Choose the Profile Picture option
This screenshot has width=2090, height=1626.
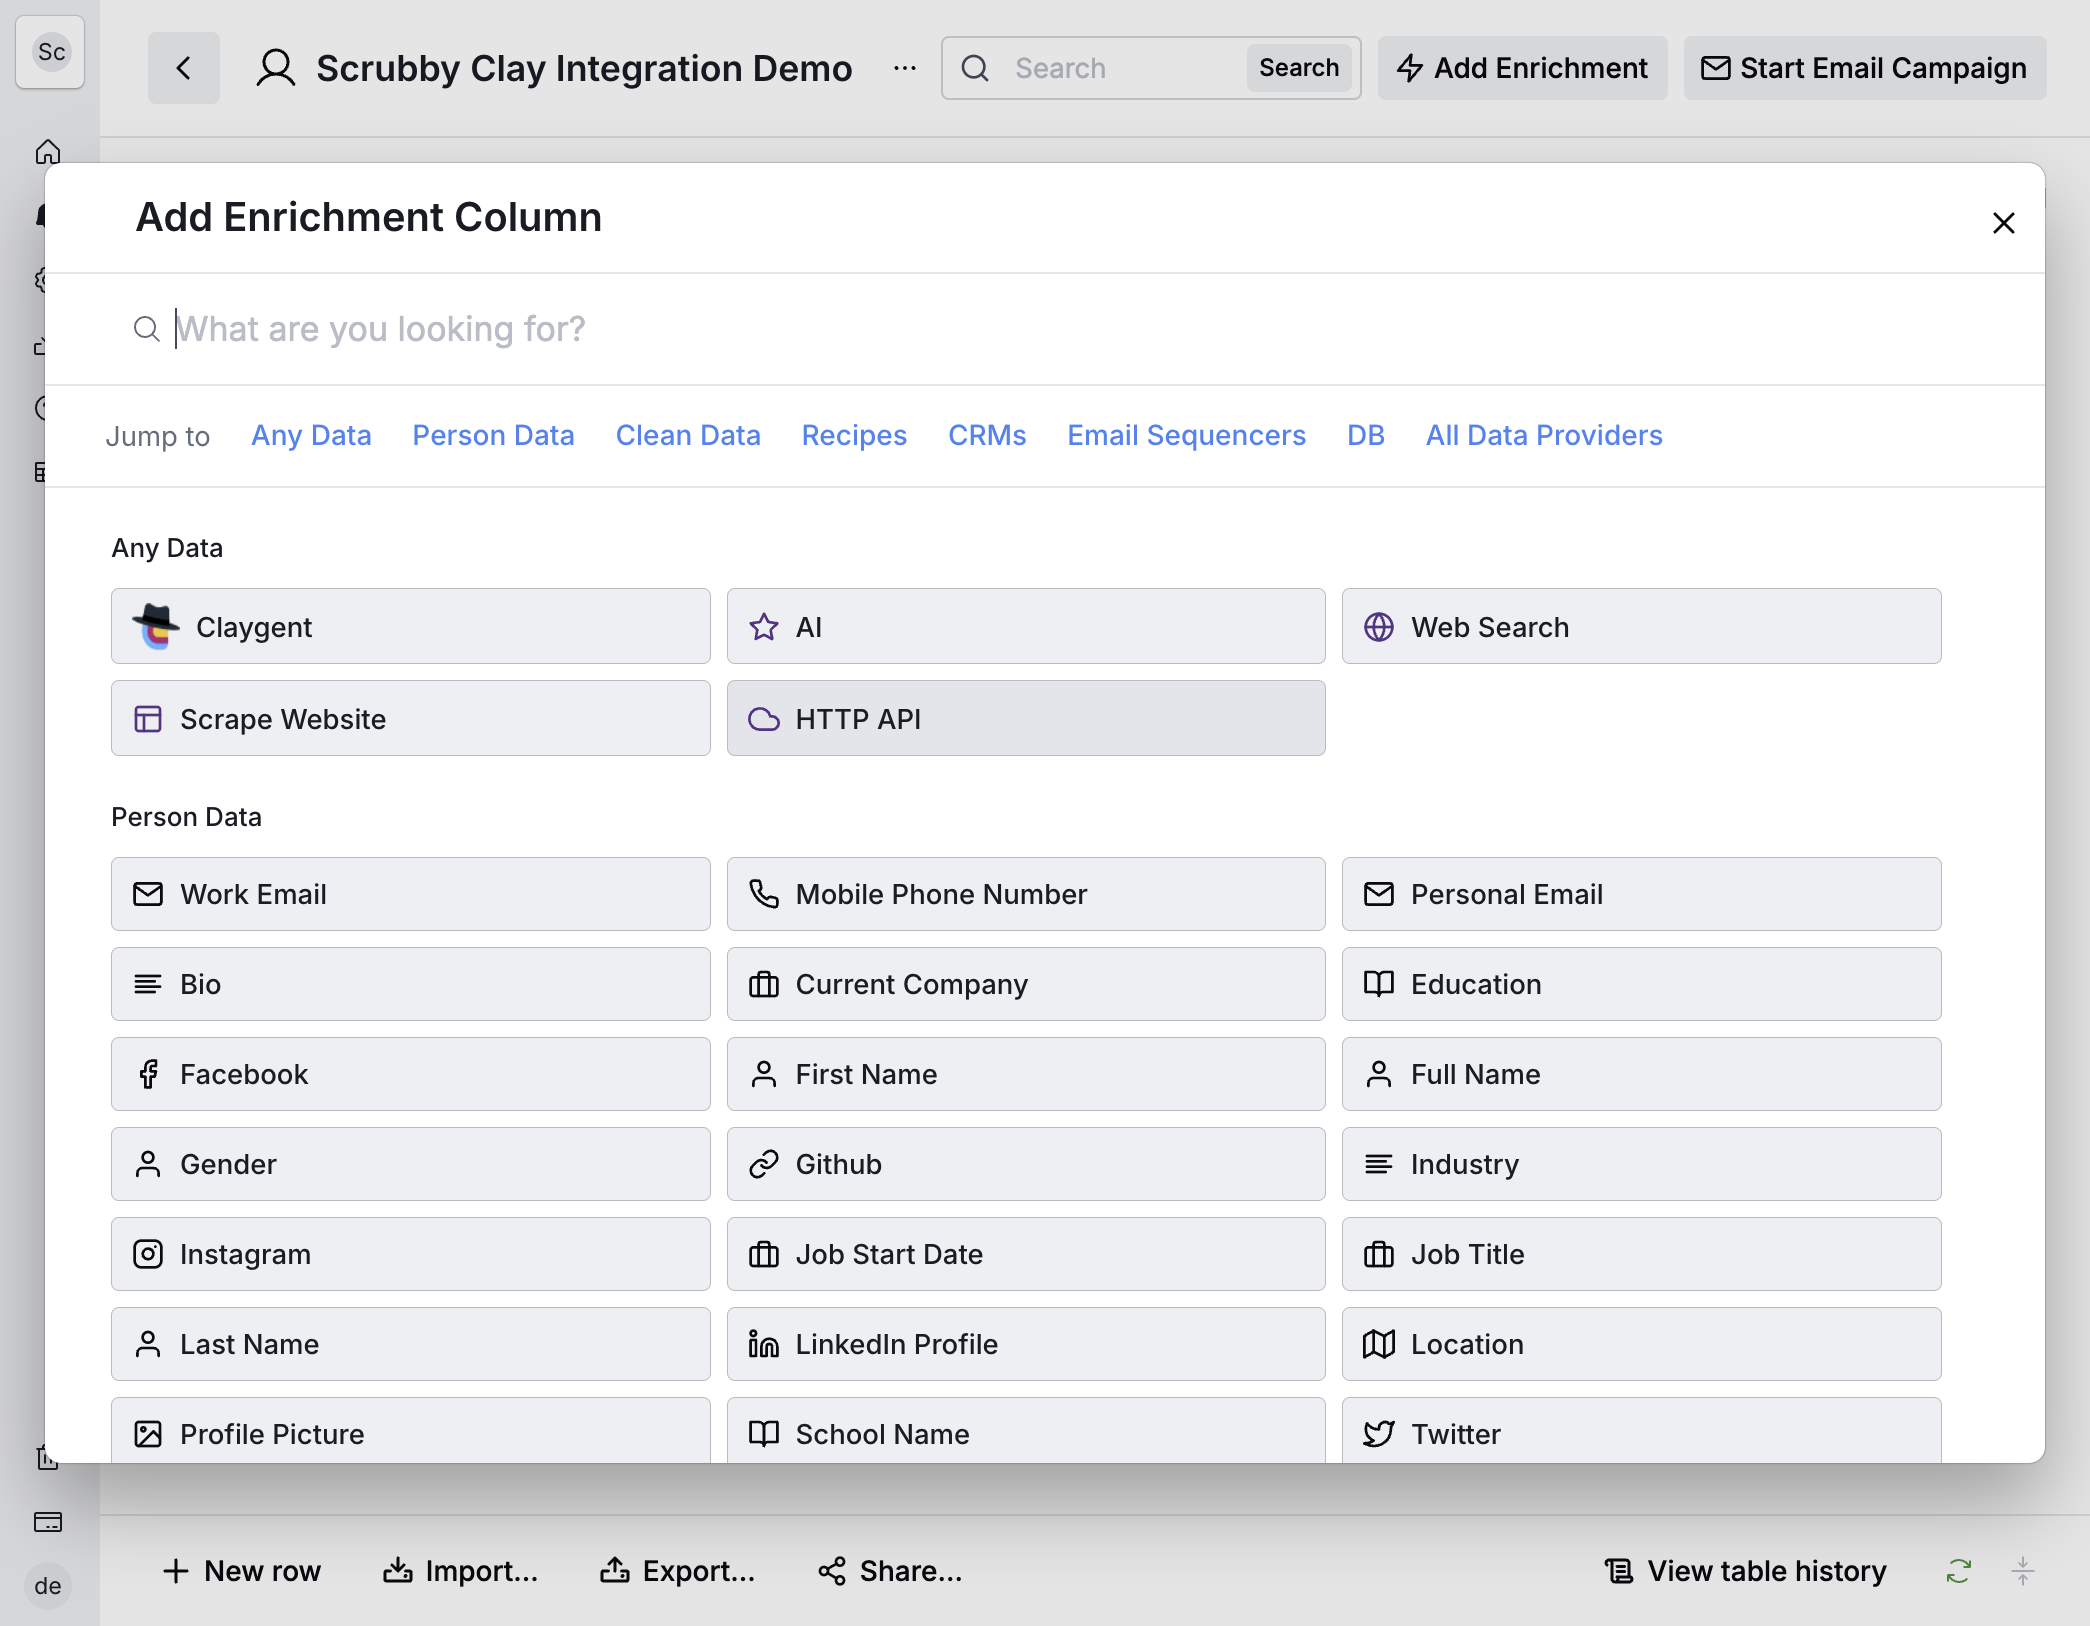410,1431
